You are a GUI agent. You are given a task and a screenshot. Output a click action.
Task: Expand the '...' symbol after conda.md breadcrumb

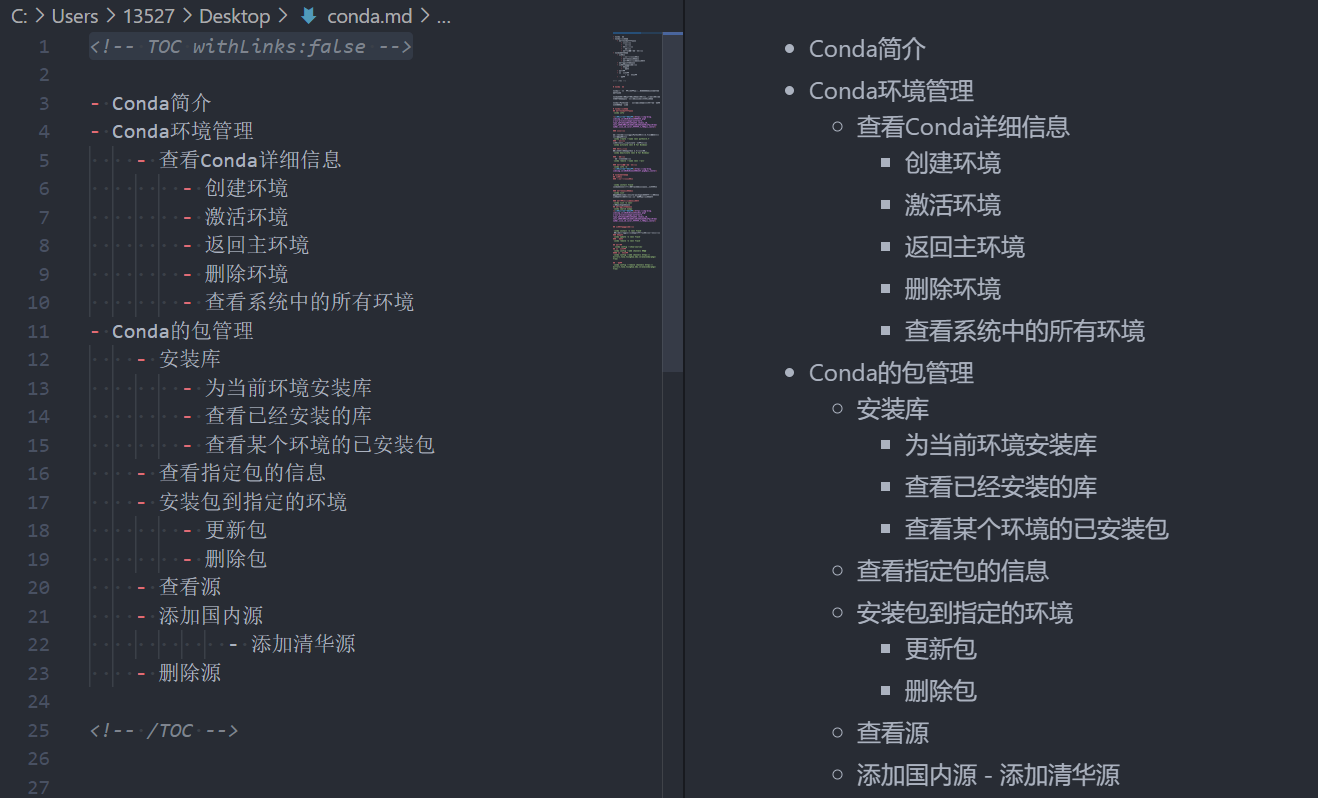click(x=443, y=15)
